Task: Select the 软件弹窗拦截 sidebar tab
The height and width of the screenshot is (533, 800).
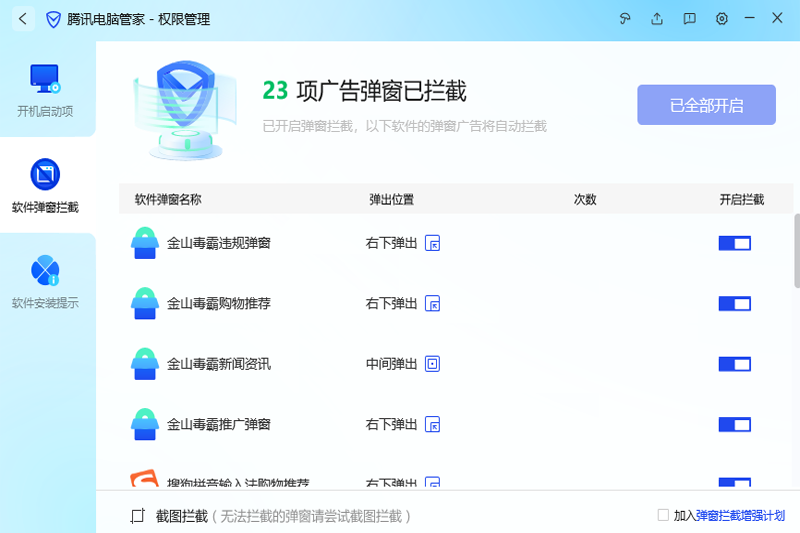Action: pos(46,185)
